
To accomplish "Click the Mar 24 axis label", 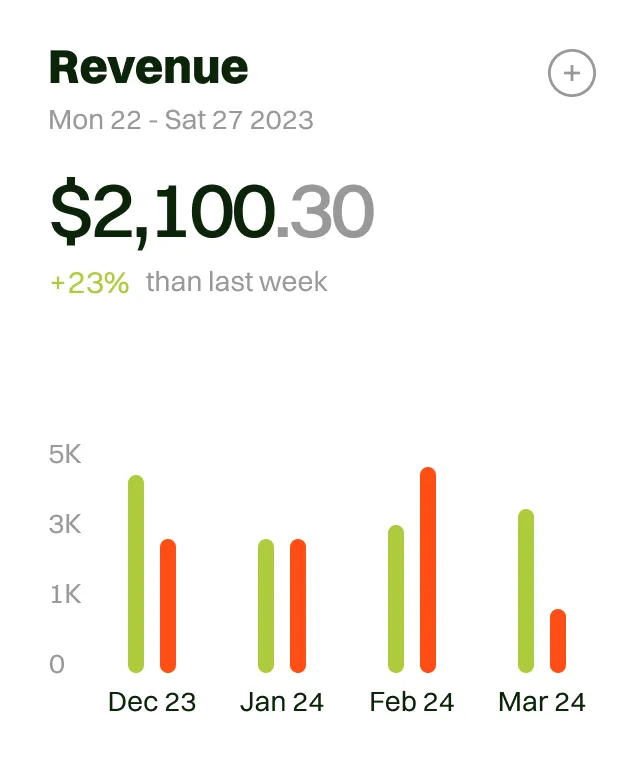I will (x=542, y=702).
